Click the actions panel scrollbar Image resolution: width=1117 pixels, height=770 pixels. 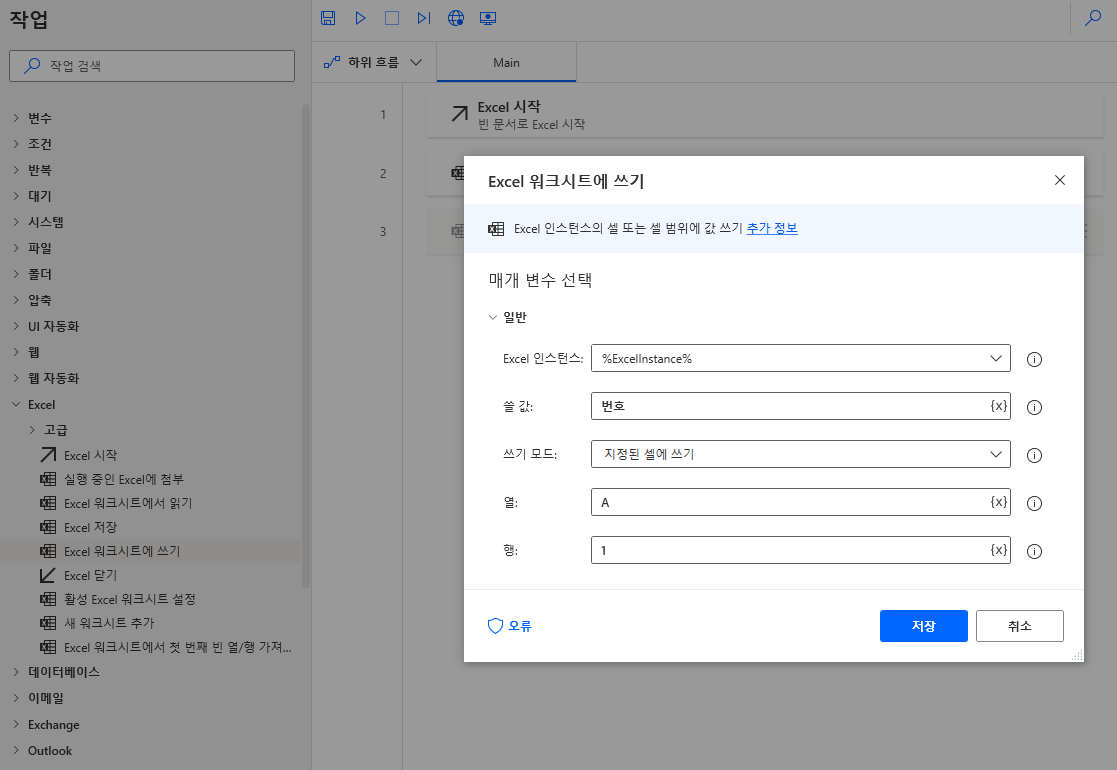[x=306, y=345]
